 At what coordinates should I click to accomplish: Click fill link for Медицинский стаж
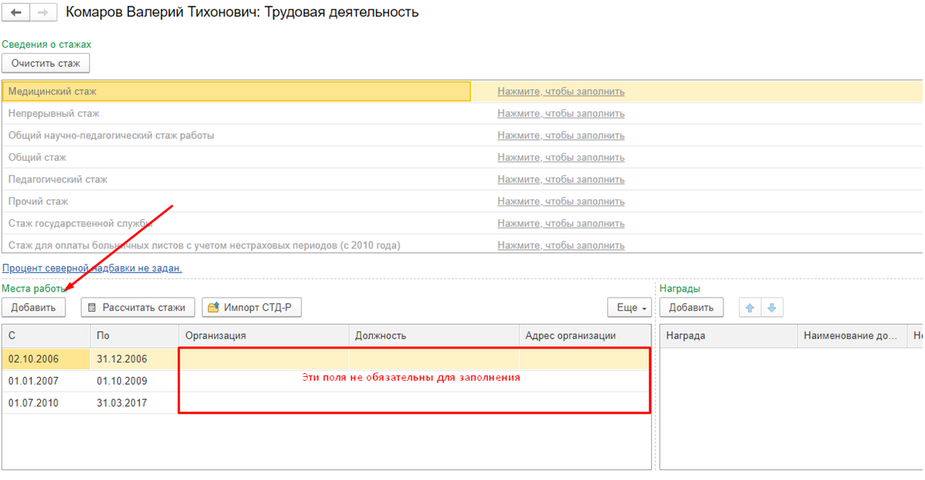[x=561, y=91]
